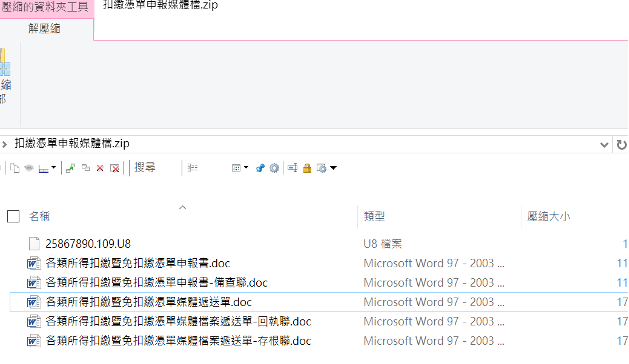629x364 pixels.
Task: Click Word icon of 申報書.doc
Action: [x=34, y=263]
